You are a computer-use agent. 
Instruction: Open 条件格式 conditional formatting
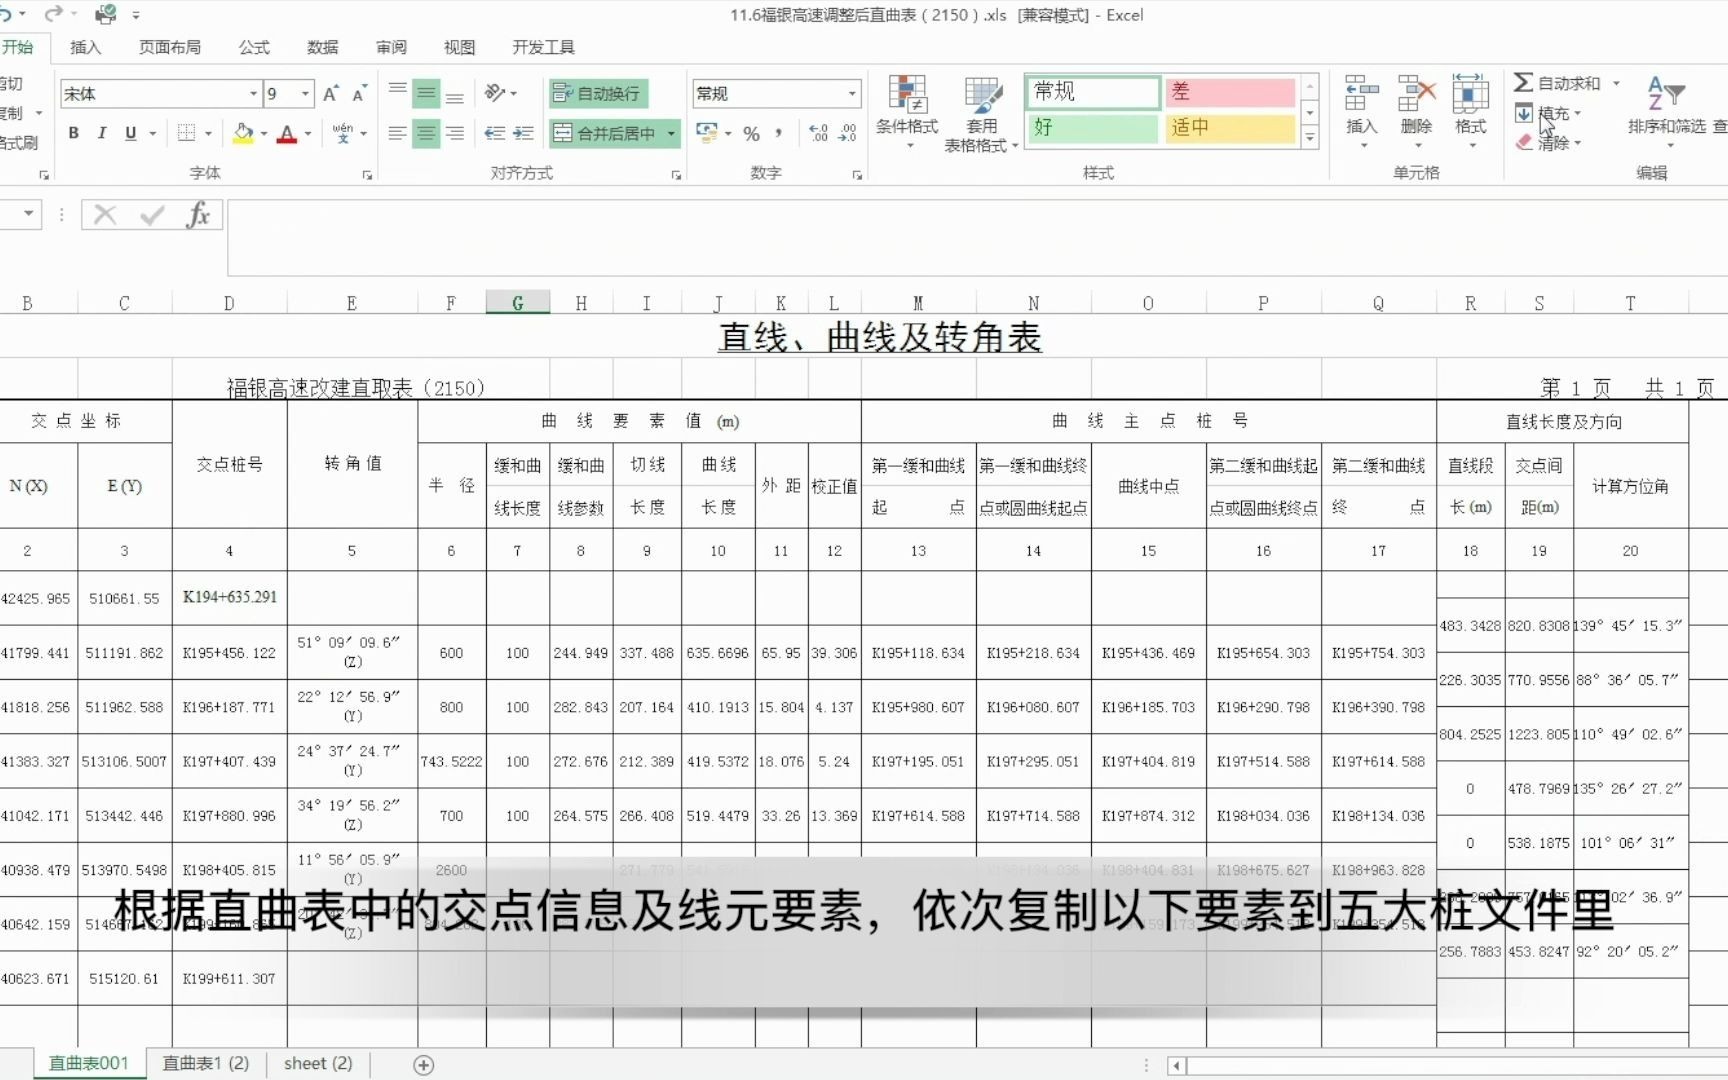point(907,113)
